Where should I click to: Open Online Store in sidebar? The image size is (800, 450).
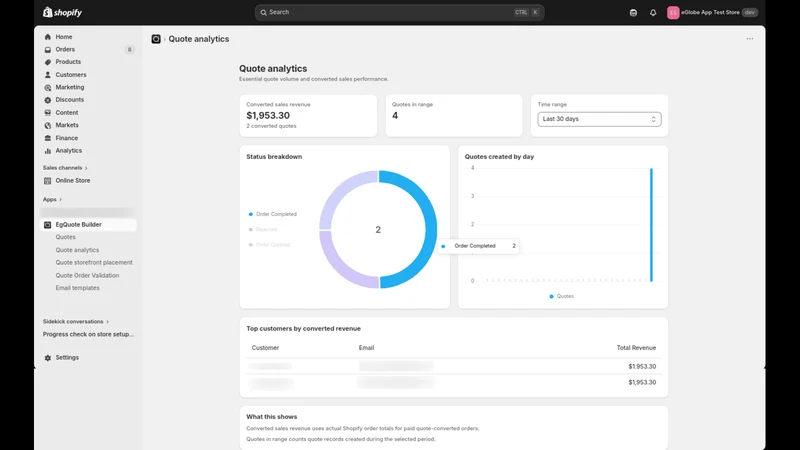coord(72,181)
